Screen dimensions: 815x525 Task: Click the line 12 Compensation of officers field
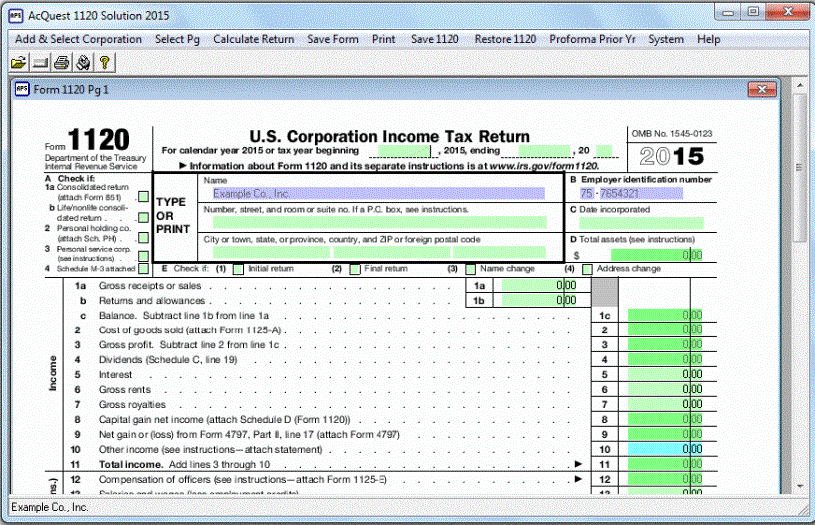point(665,479)
